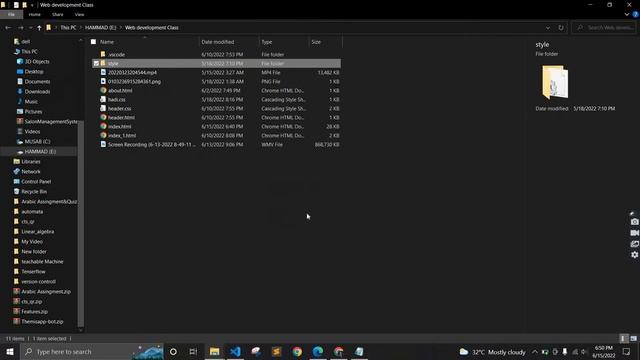Open Cortana circle icon on taskbar
This screenshot has height=360, width=640.
click(x=173, y=351)
